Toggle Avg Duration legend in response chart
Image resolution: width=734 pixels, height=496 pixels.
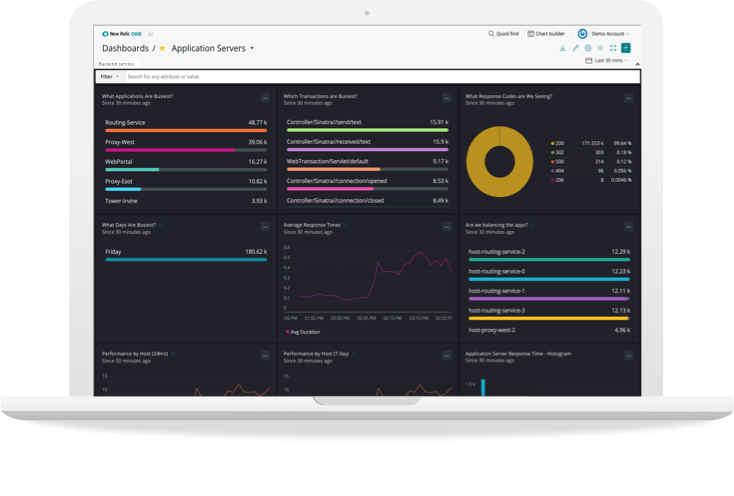pyautogui.click(x=304, y=330)
